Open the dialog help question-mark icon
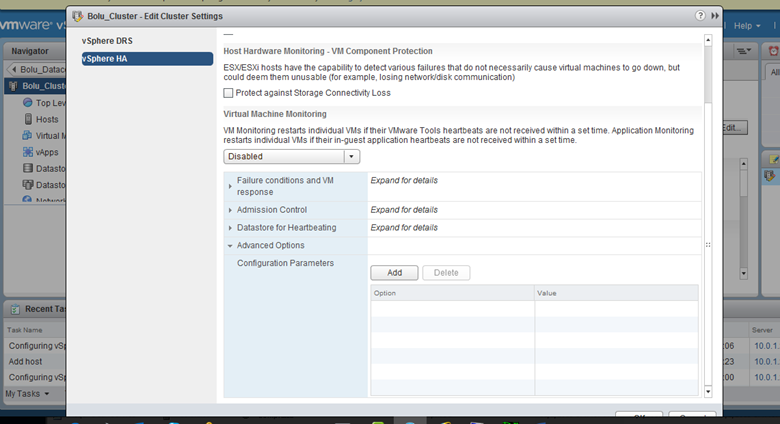Screen dimensions: 780x424 700,15
